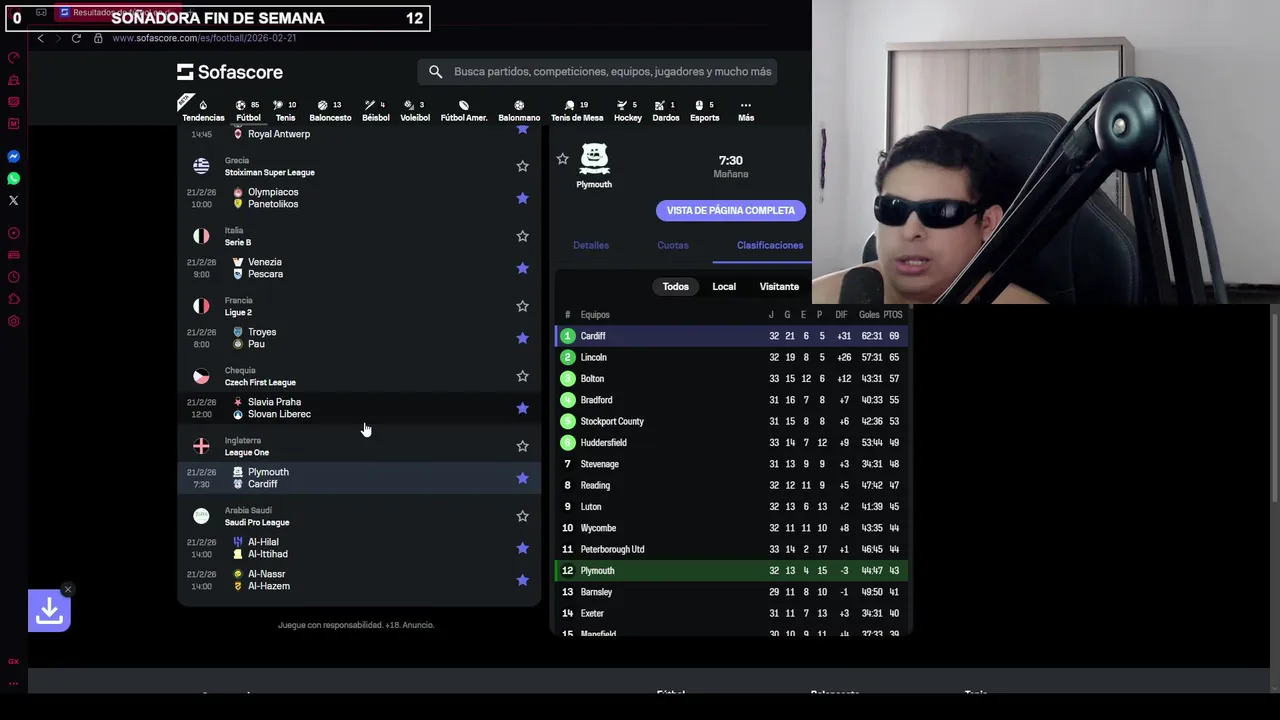Screen dimensions: 1280x720
Task: Favorite the League One league star
Action: (x=522, y=446)
